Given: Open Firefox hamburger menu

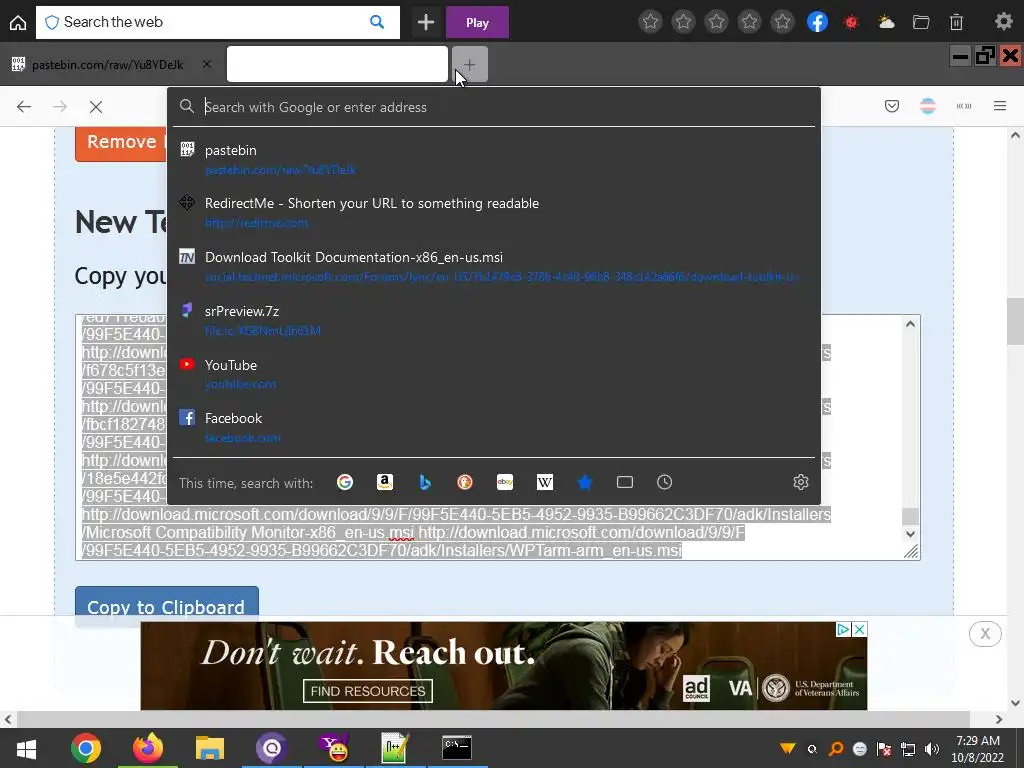Looking at the screenshot, I should click(x=1000, y=106).
